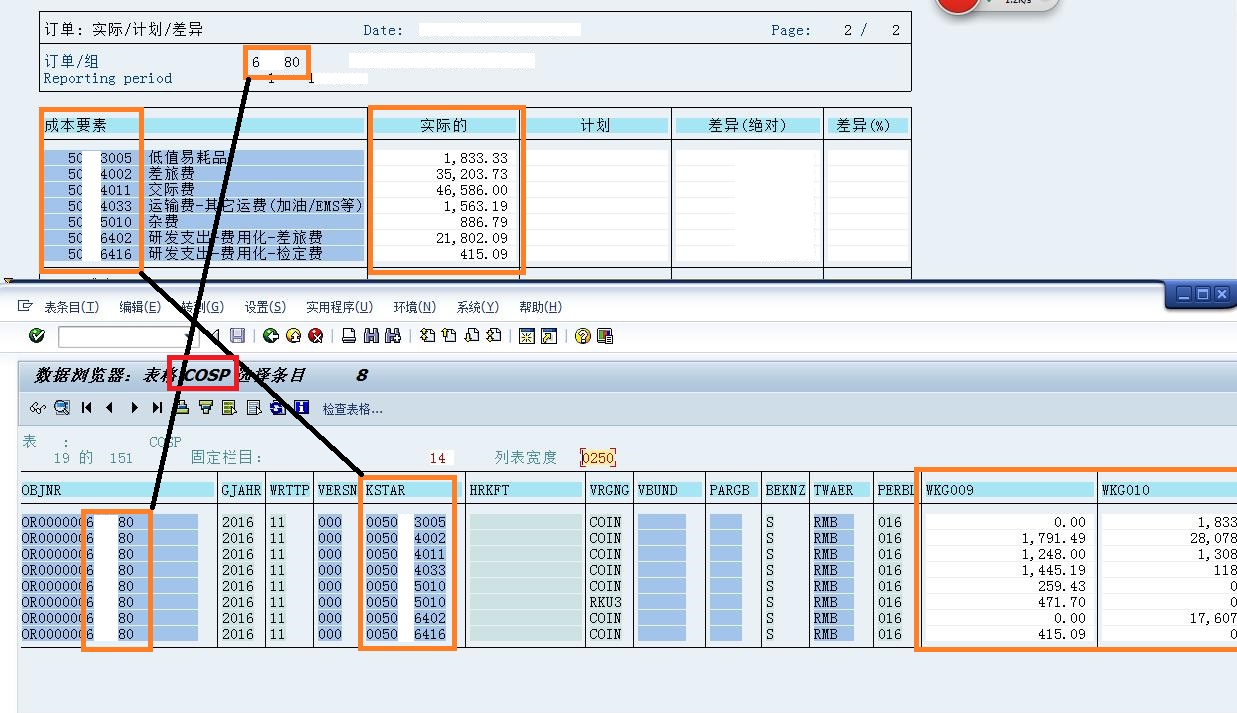
Task: Jump to last entry arrow icon
Action: coord(157,407)
